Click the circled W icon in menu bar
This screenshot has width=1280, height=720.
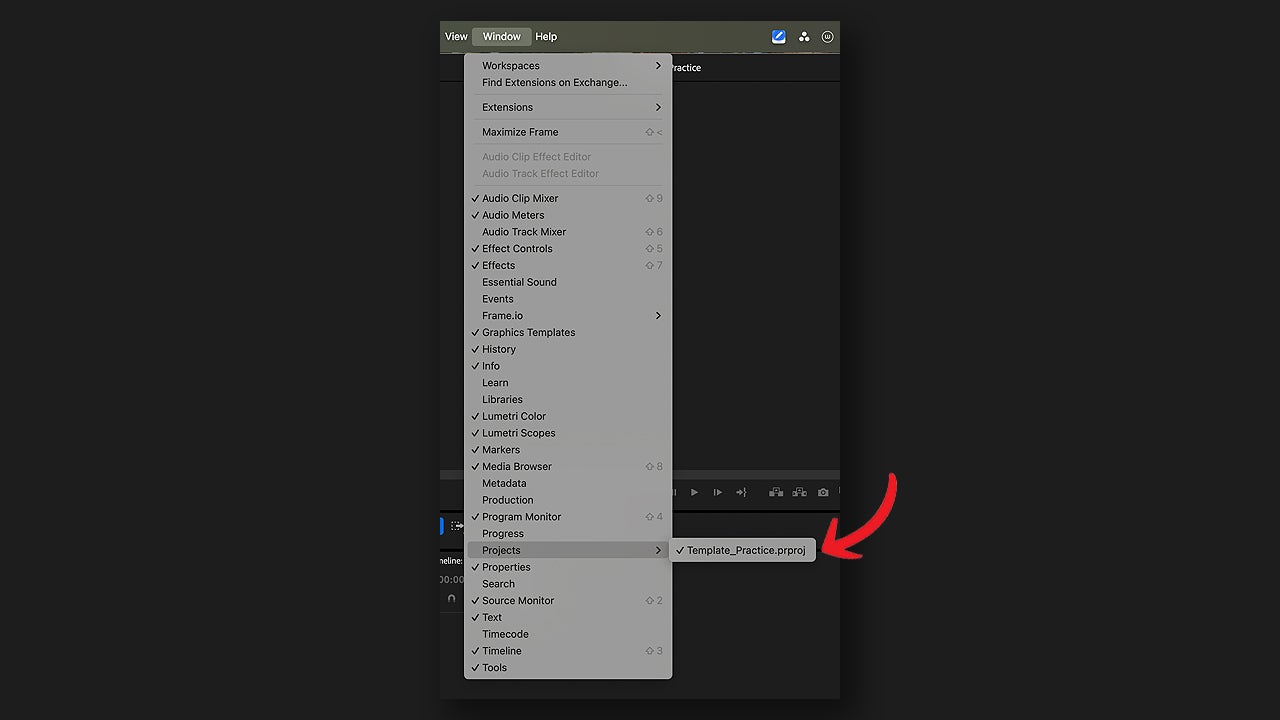click(x=827, y=37)
